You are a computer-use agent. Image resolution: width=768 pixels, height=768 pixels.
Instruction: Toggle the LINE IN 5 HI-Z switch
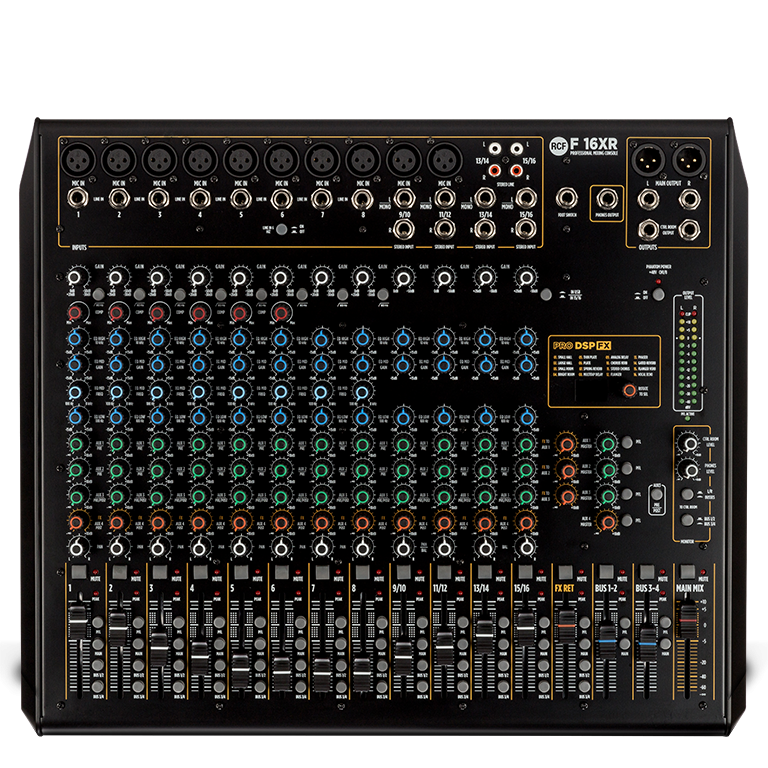pos(281,229)
